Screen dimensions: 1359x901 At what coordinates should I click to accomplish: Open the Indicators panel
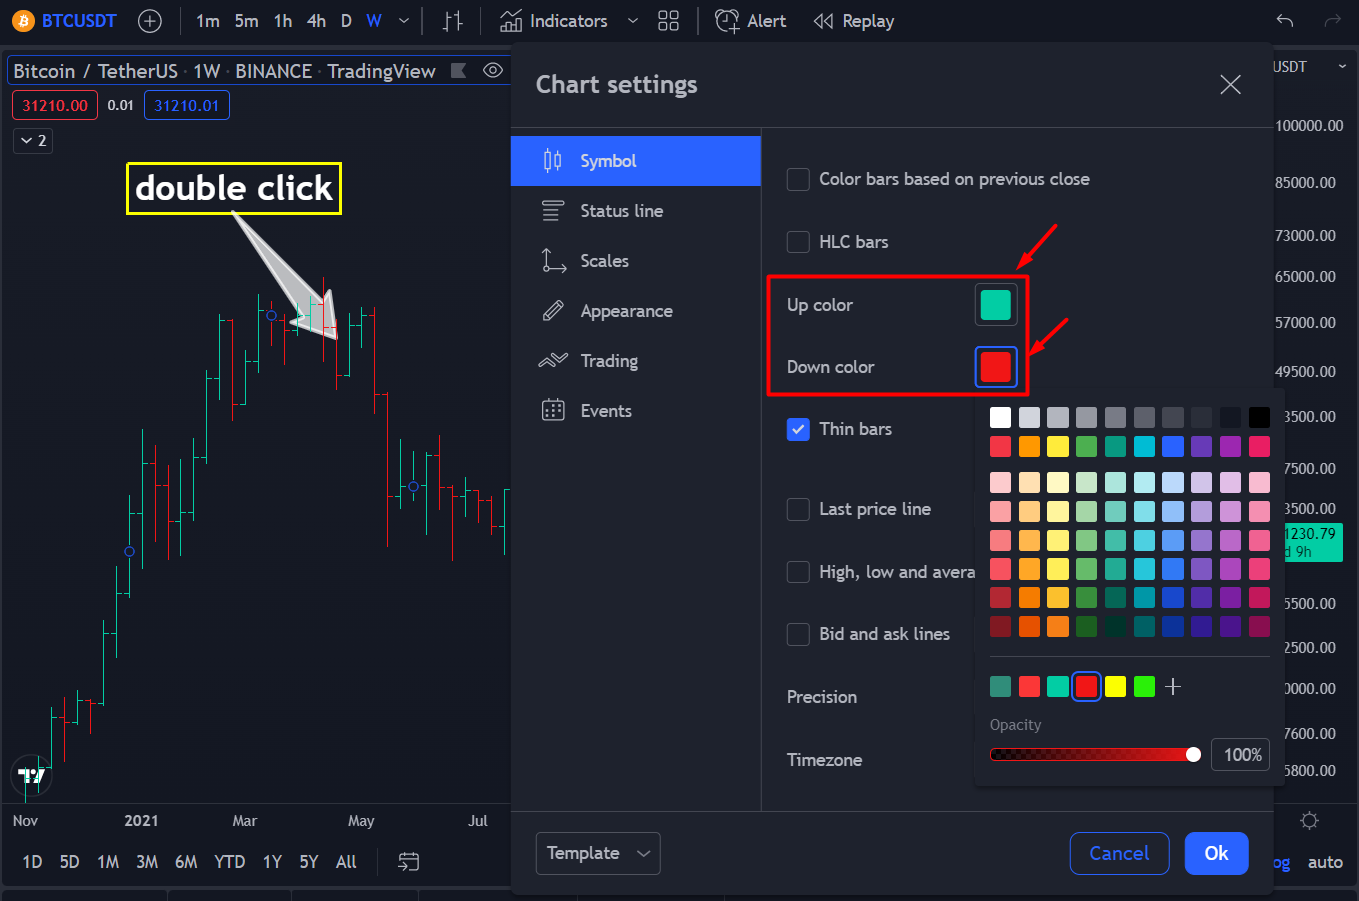[x=554, y=21]
